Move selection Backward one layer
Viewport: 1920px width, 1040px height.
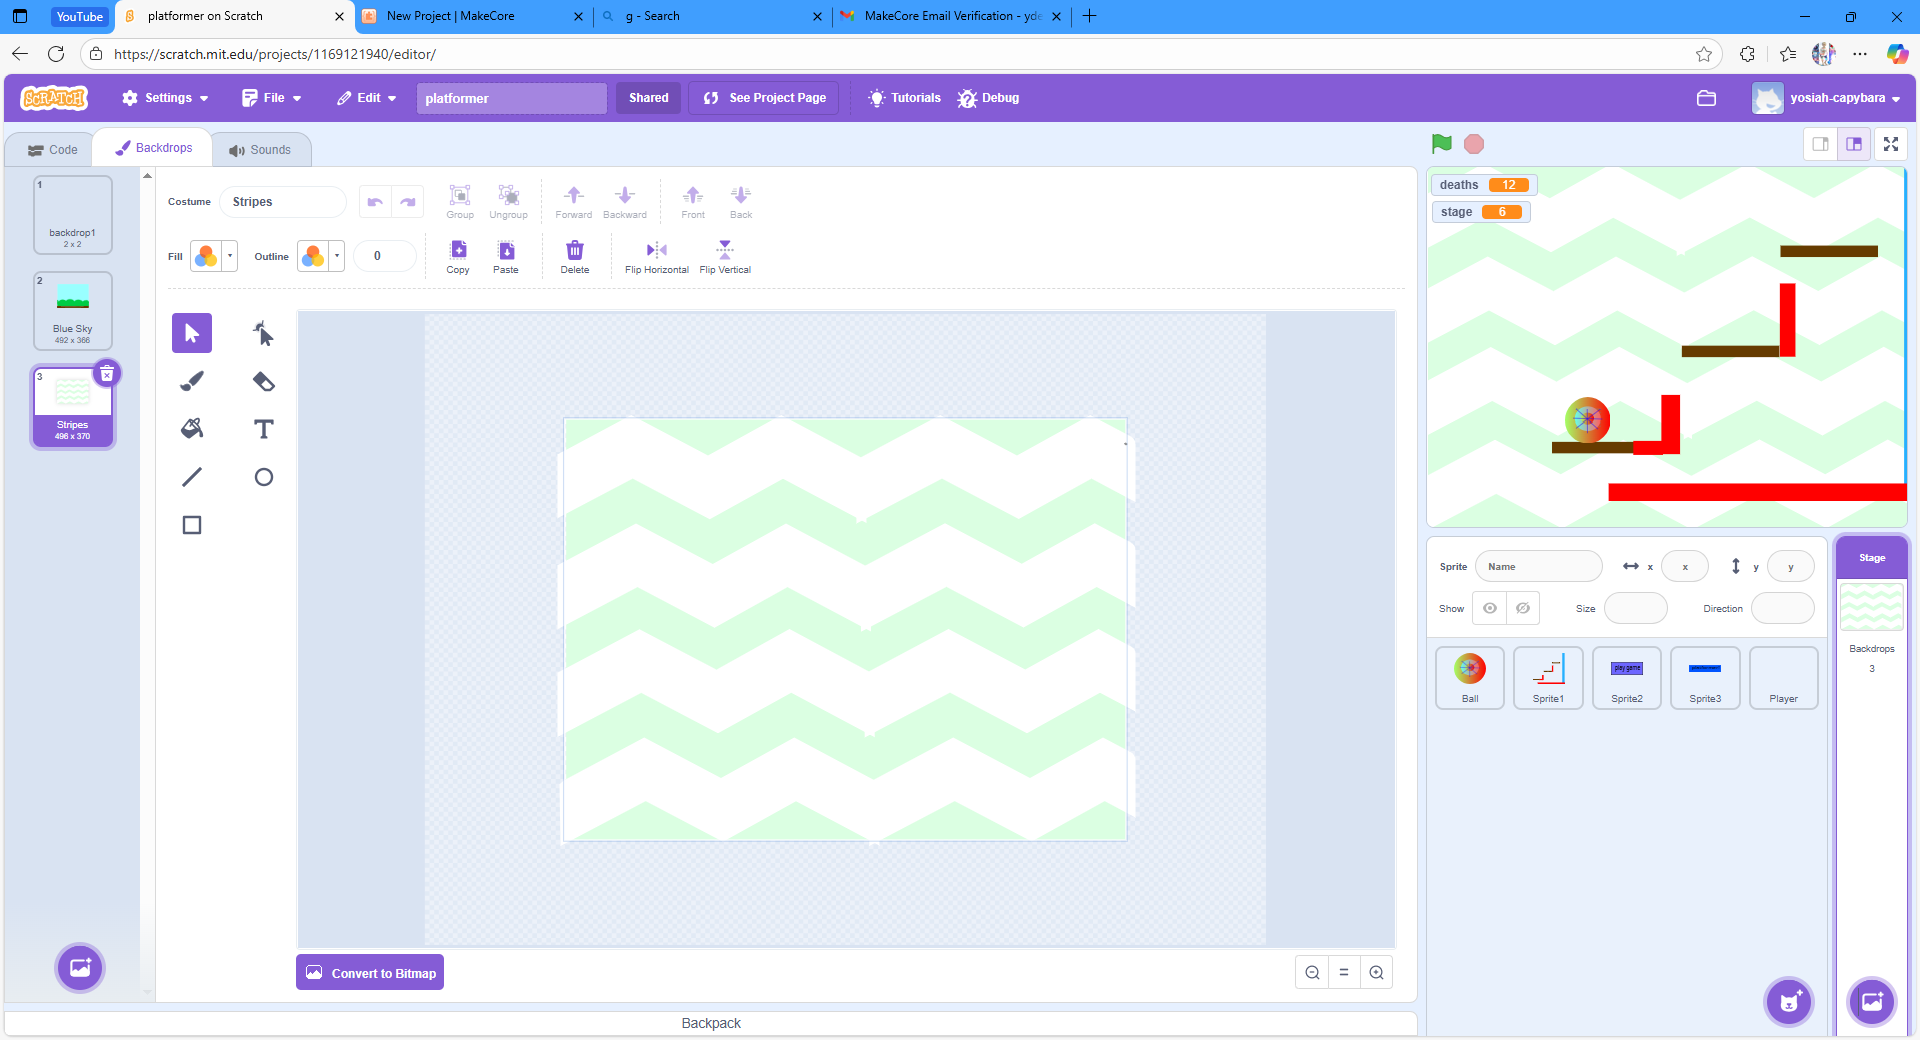pos(625,202)
